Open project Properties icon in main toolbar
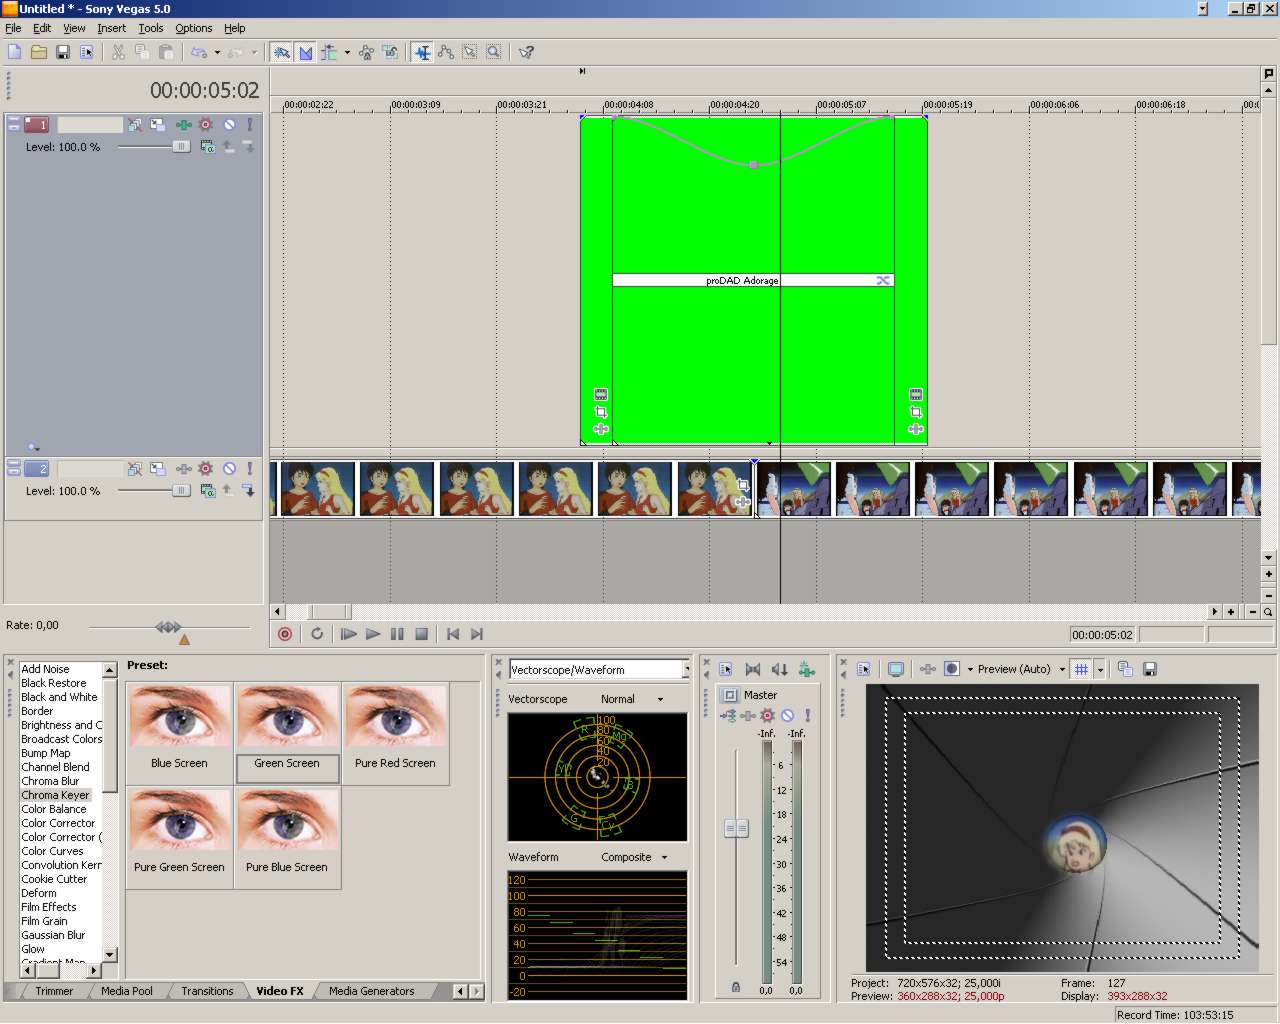Screen dimensions: 1280x1024 87,52
